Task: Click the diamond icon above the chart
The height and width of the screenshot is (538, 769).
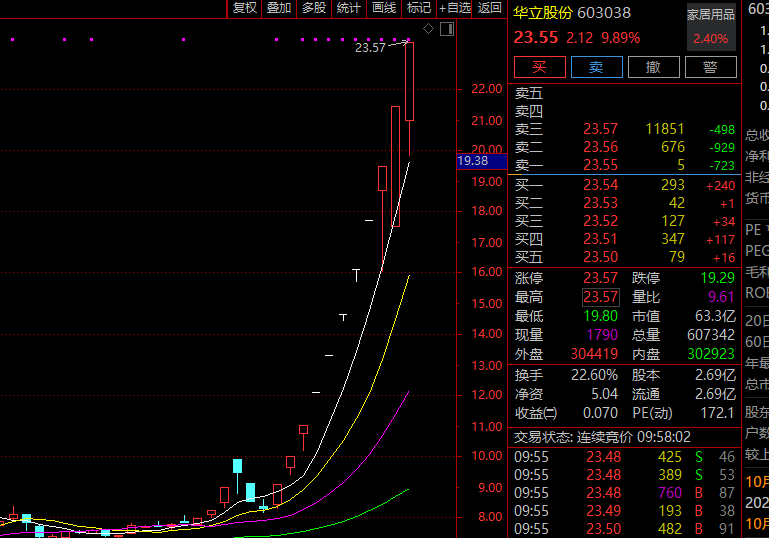Action: 429,29
